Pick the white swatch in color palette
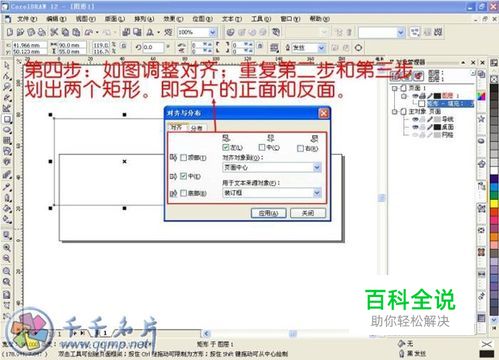 point(494,171)
